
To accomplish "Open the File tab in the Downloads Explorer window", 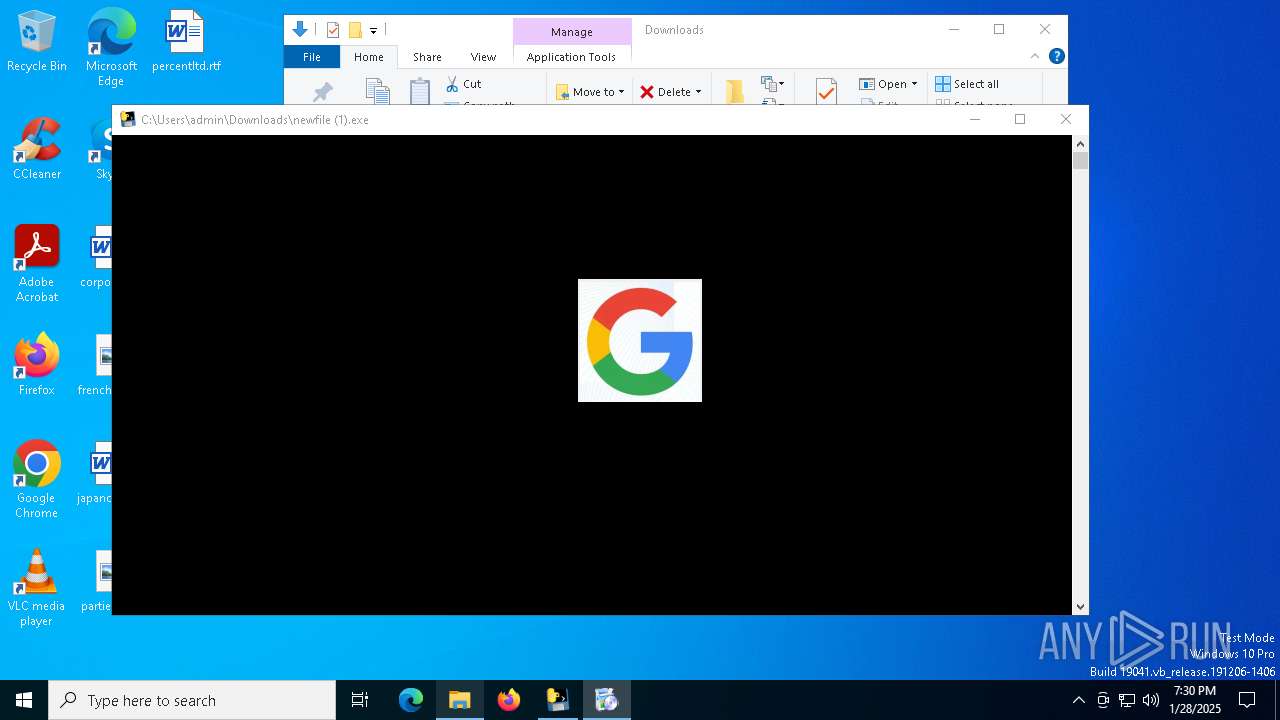I will [312, 57].
